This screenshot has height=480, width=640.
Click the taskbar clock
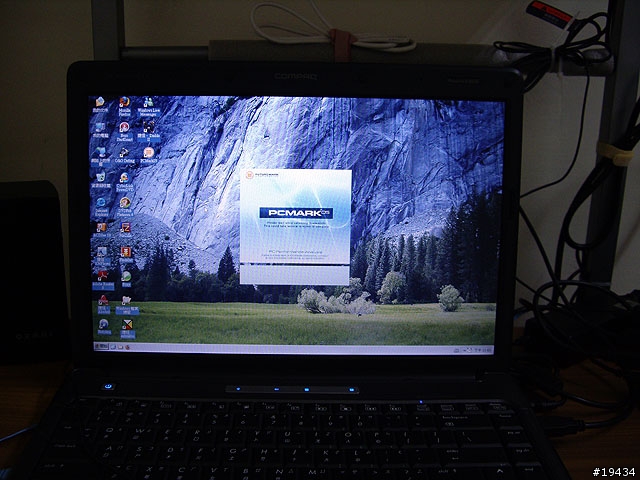point(487,350)
